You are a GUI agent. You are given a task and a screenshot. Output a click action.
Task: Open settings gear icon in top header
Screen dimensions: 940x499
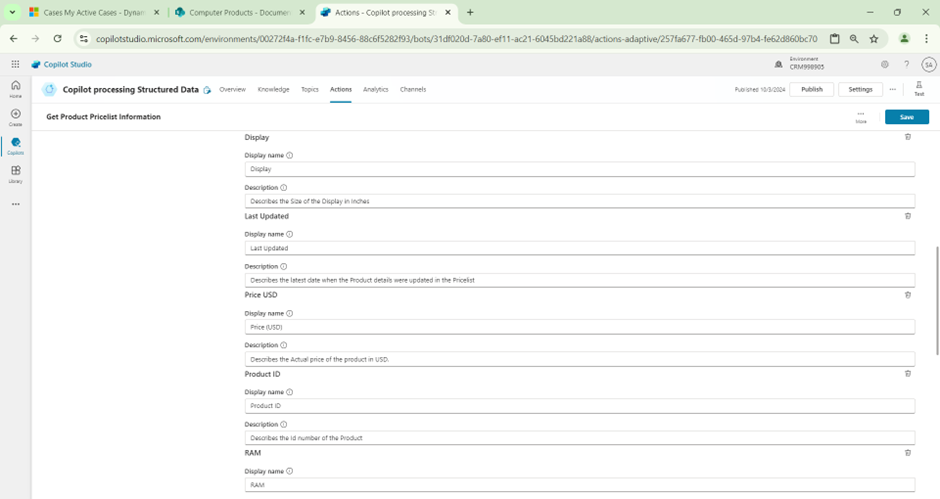point(885,64)
